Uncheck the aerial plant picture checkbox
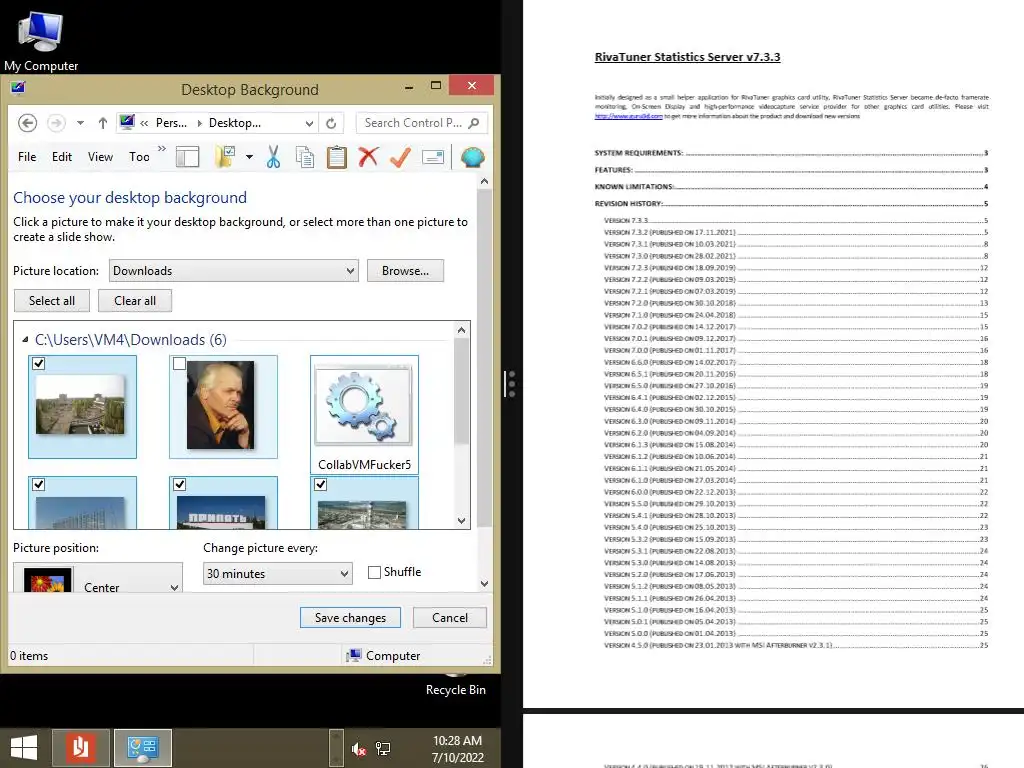Screen dimensions: 1024x768 coord(321,484)
